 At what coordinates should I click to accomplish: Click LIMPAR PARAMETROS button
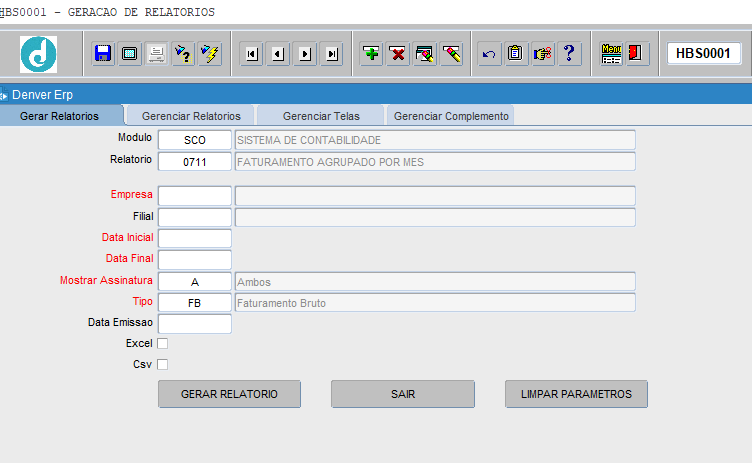point(576,394)
